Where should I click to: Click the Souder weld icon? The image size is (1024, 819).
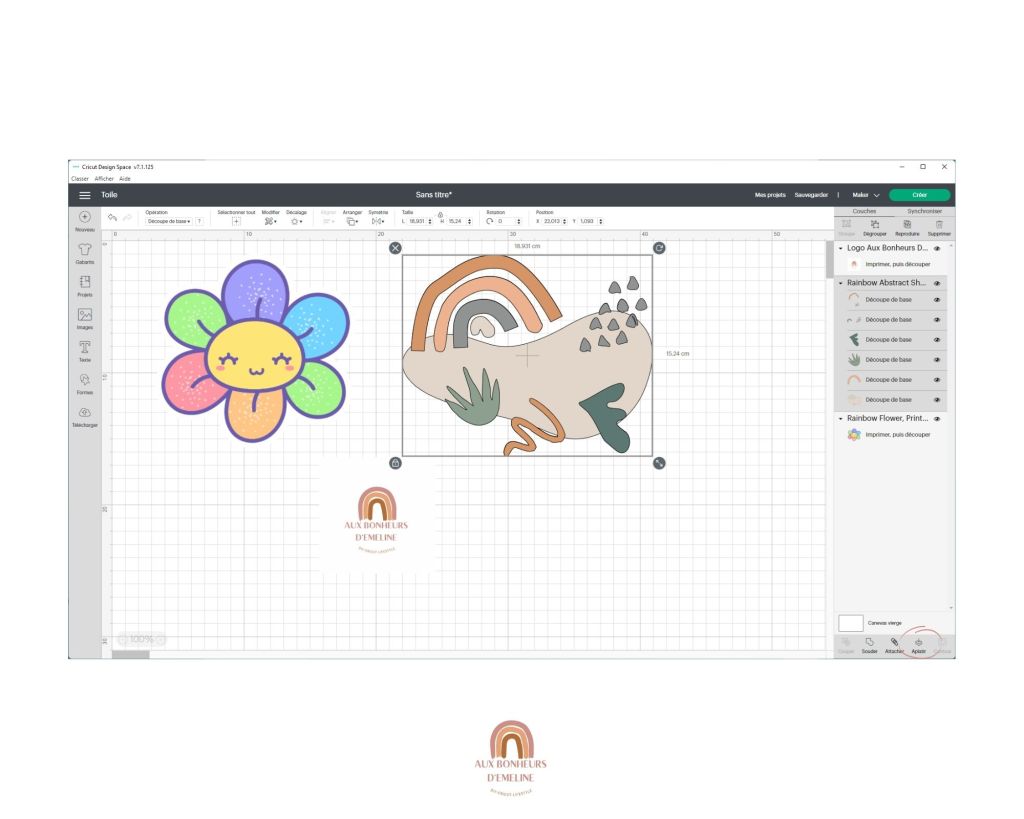tap(869, 641)
